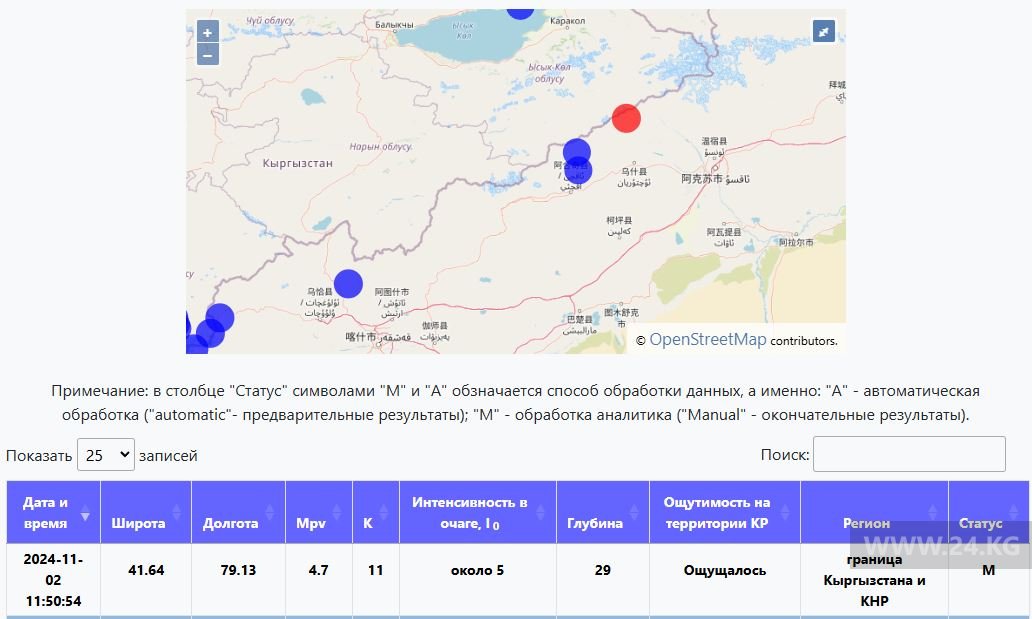Select magnitude value 4.7
1032x619 pixels.
[319, 570]
